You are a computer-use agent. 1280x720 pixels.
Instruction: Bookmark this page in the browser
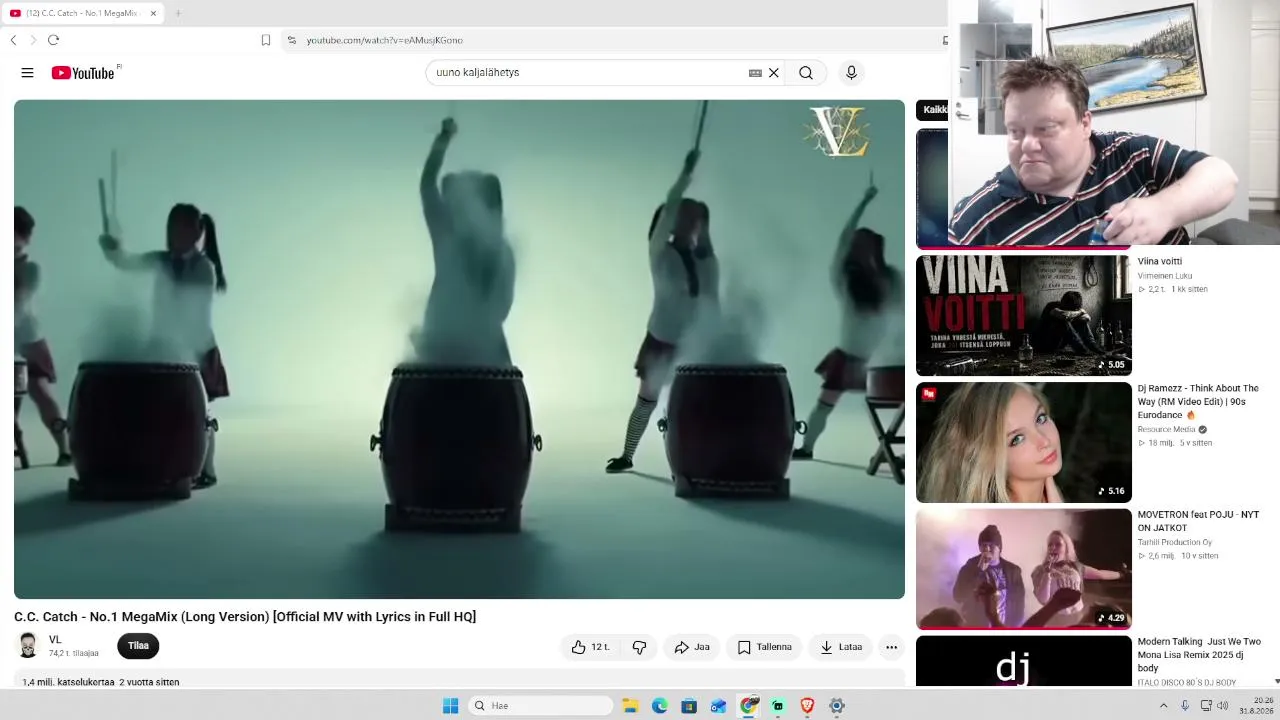click(266, 40)
